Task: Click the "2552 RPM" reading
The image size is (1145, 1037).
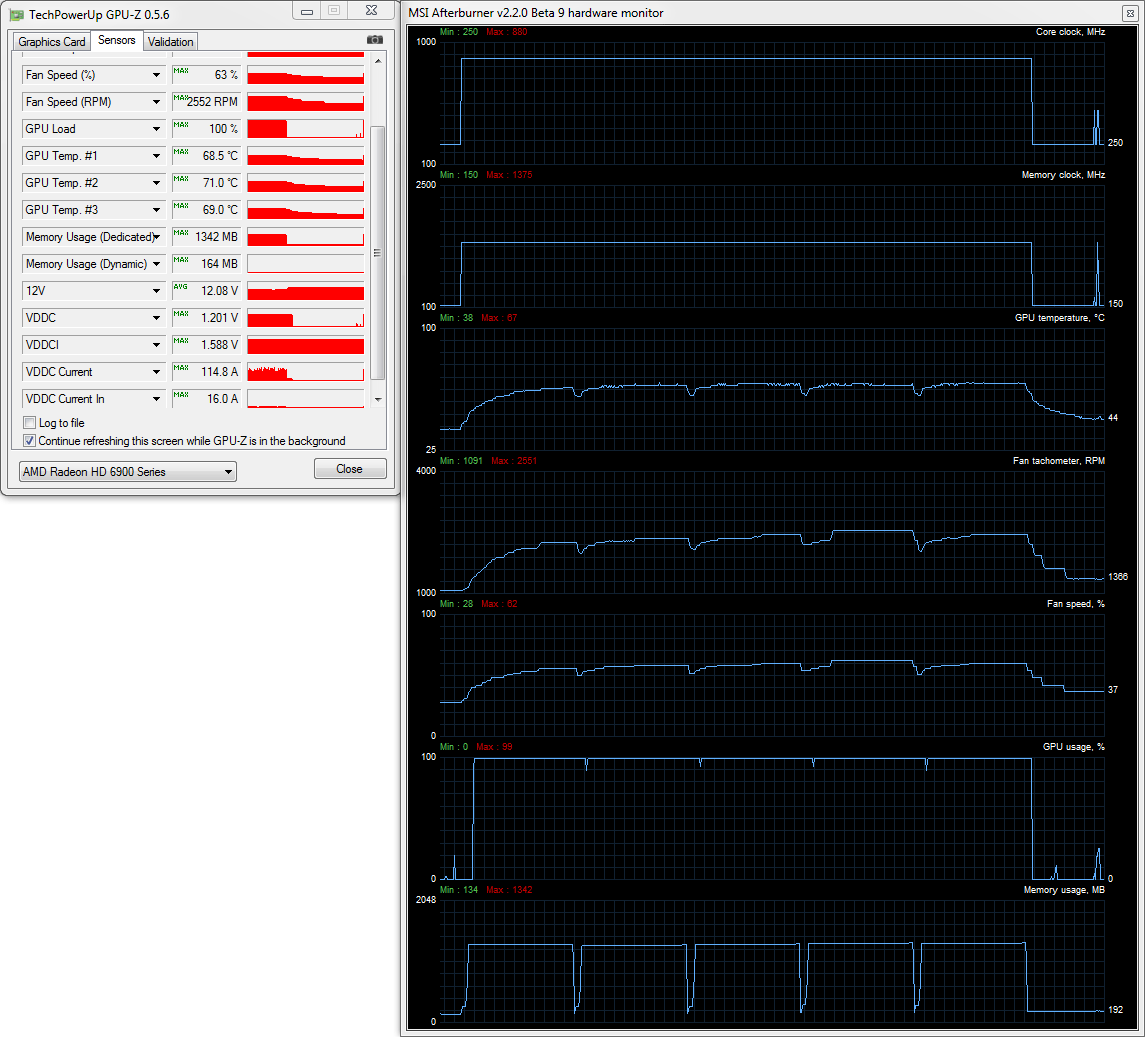Action: coord(212,102)
